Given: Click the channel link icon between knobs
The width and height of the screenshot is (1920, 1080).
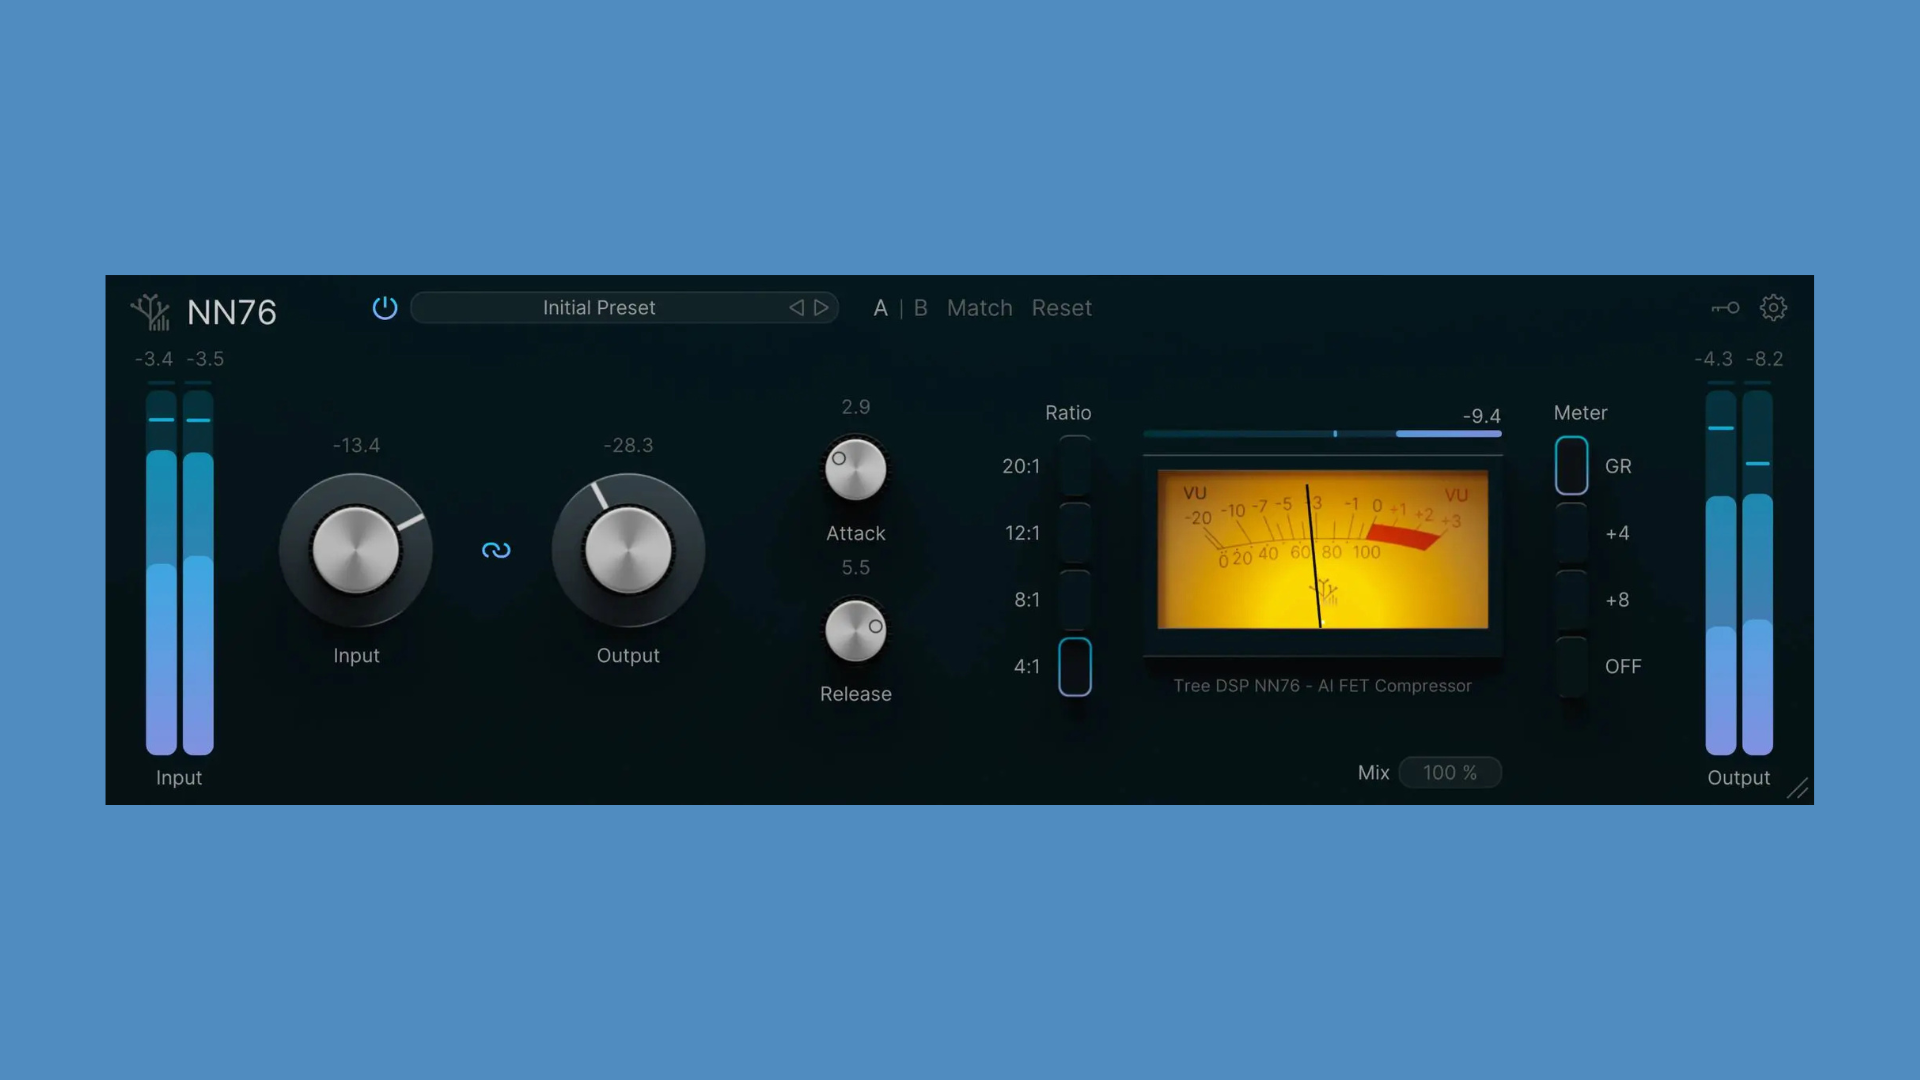Looking at the screenshot, I should [496, 550].
